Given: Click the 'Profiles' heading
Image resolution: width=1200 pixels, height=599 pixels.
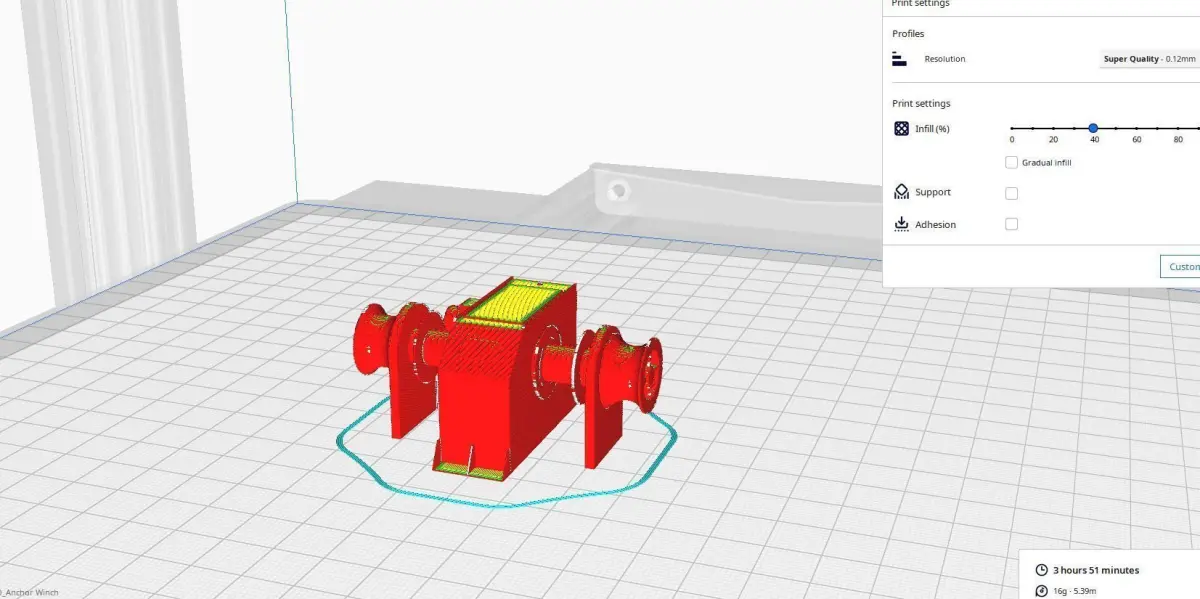Looking at the screenshot, I should click(x=908, y=34).
